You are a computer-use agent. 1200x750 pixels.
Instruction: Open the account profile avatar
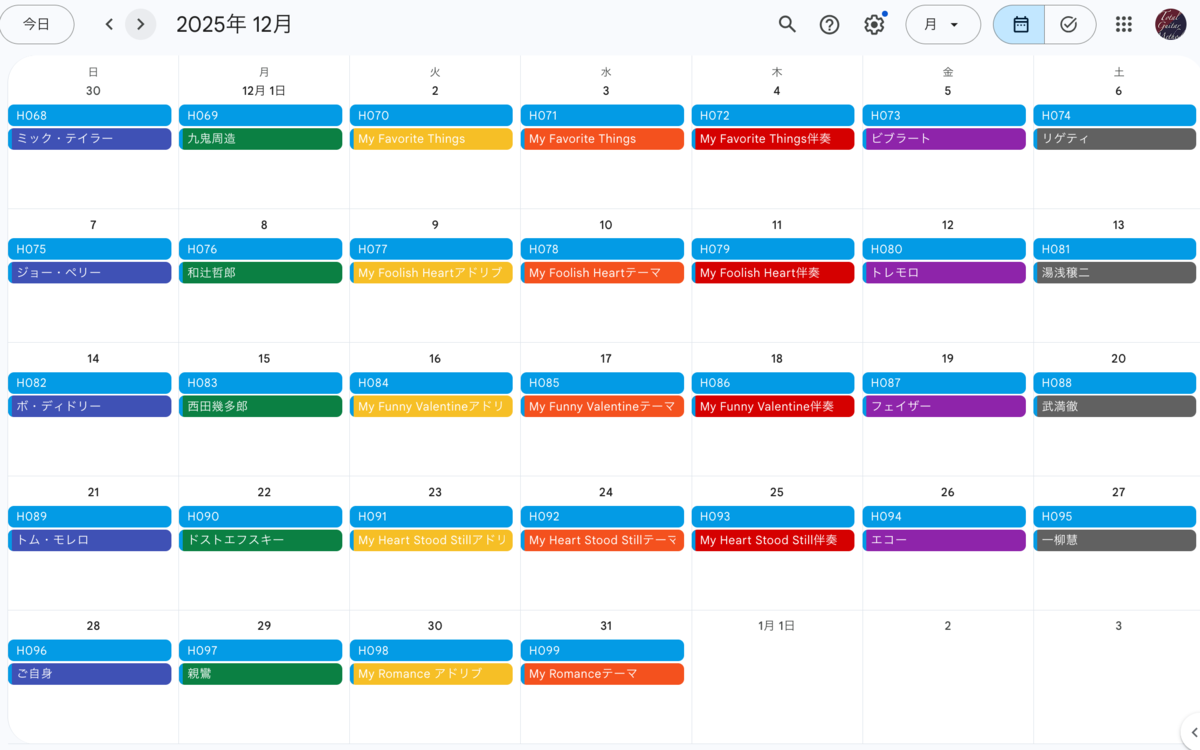point(1170,25)
